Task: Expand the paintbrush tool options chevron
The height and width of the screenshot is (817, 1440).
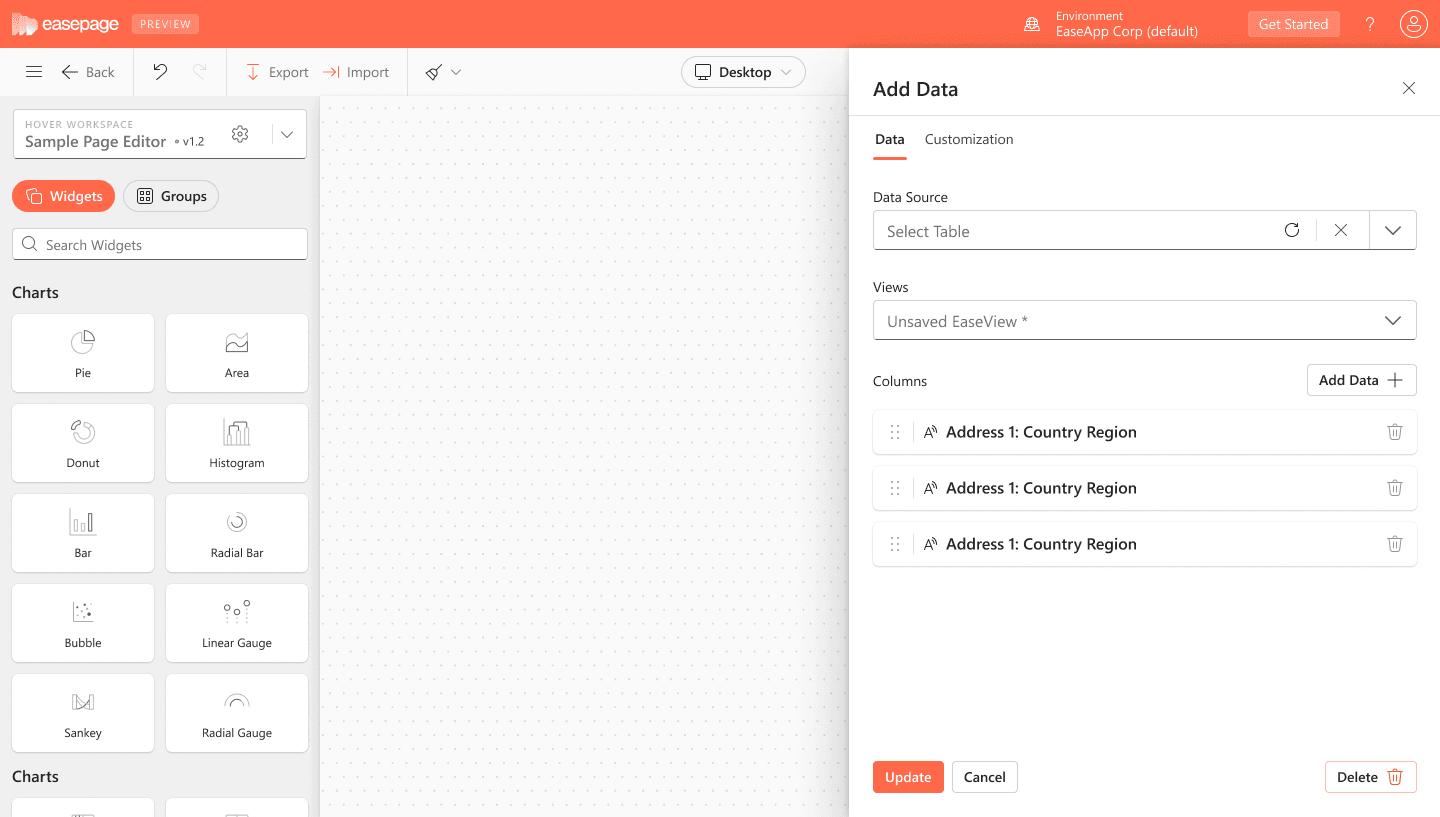Action: [456, 72]
